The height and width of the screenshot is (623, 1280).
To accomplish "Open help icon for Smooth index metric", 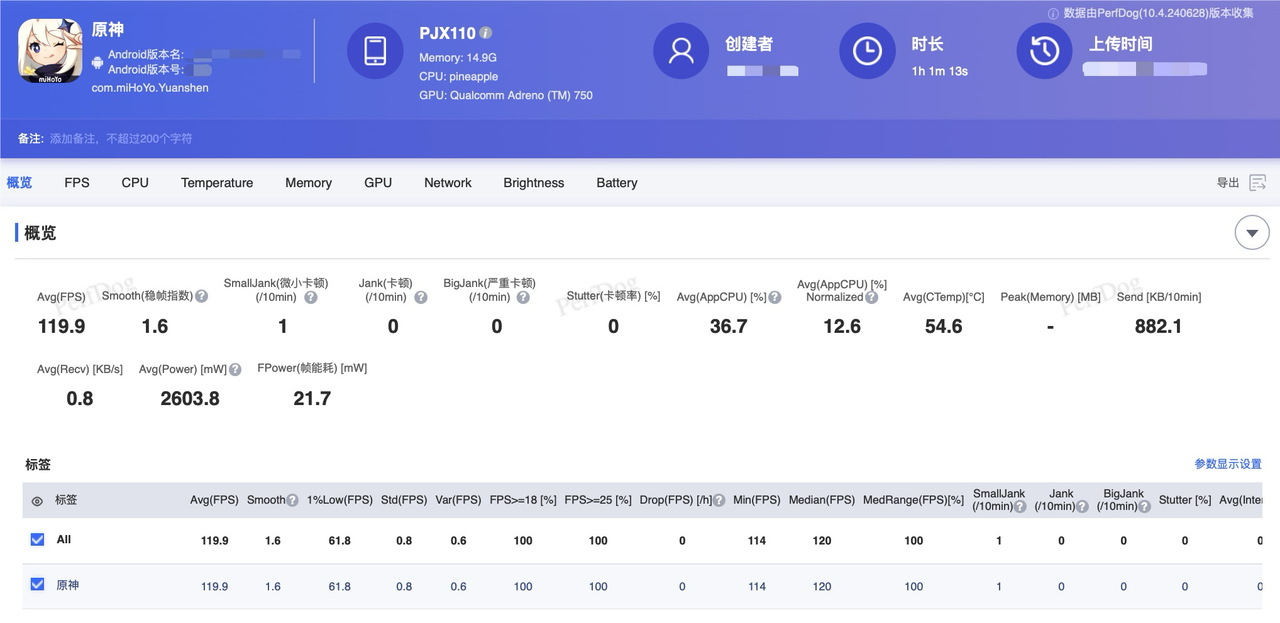I will click(202, 297).
